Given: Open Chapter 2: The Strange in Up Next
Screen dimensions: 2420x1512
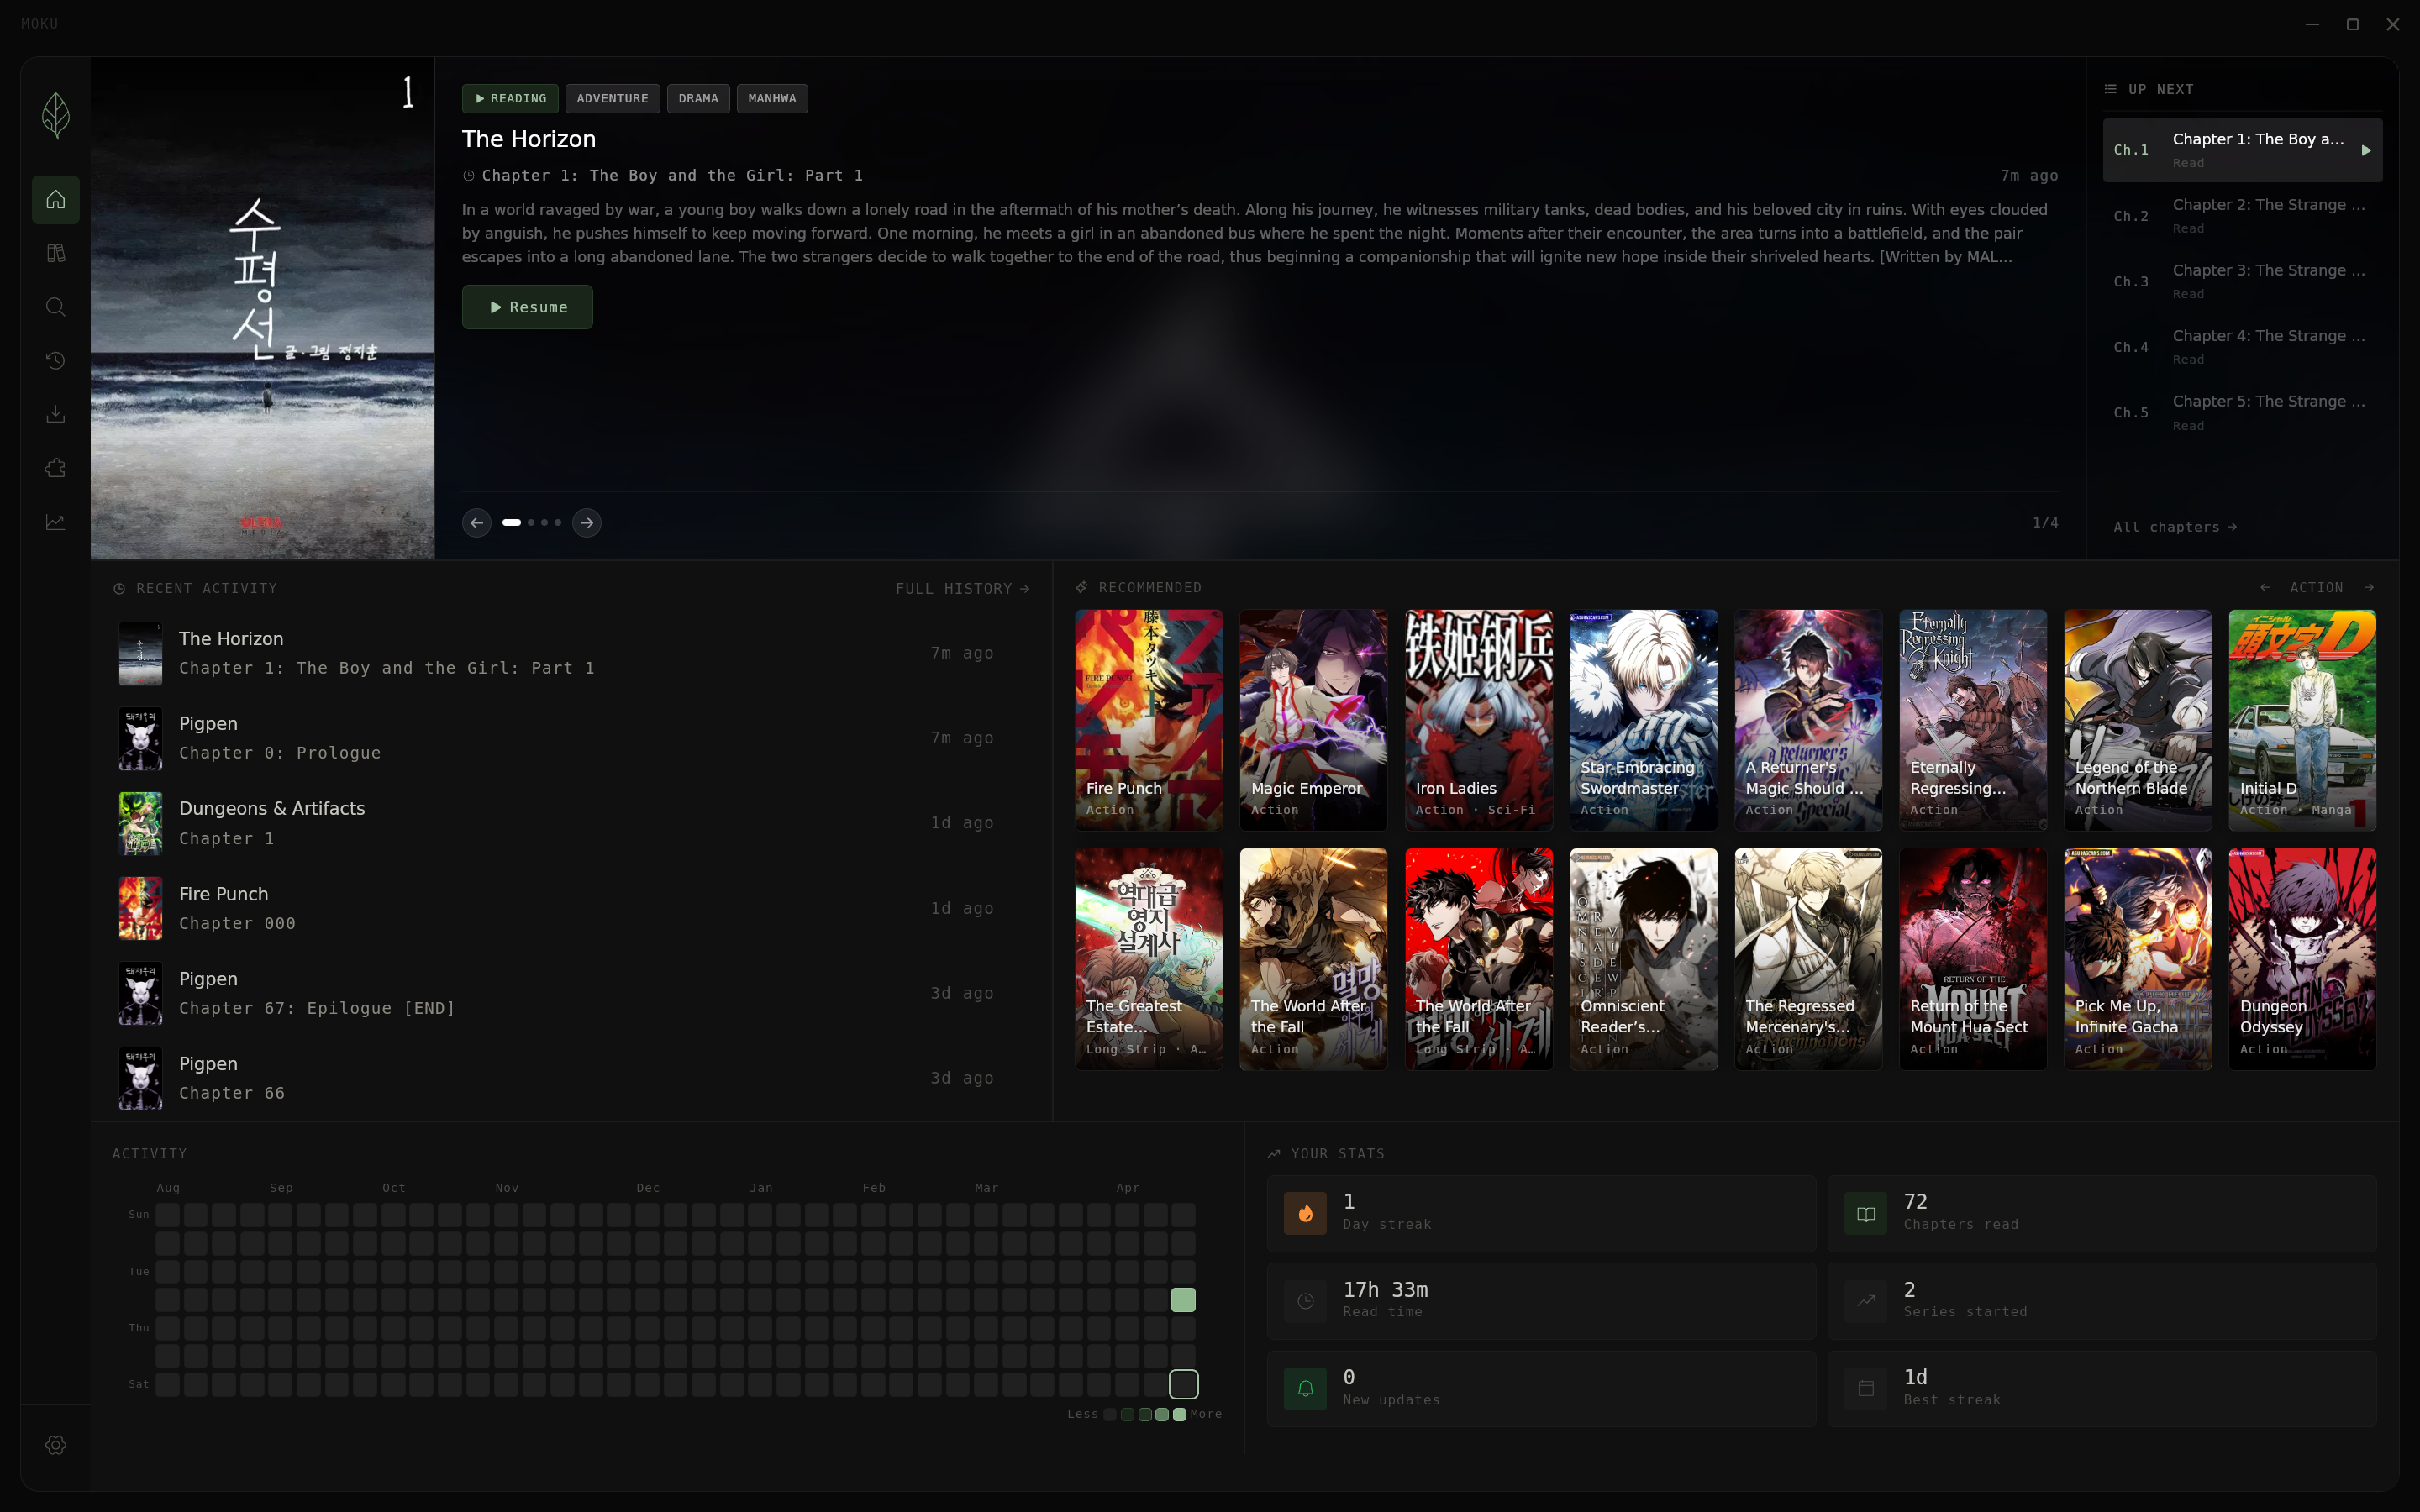Looking at the screenshot, I should pyautogui.click(x=2242, y=216).
